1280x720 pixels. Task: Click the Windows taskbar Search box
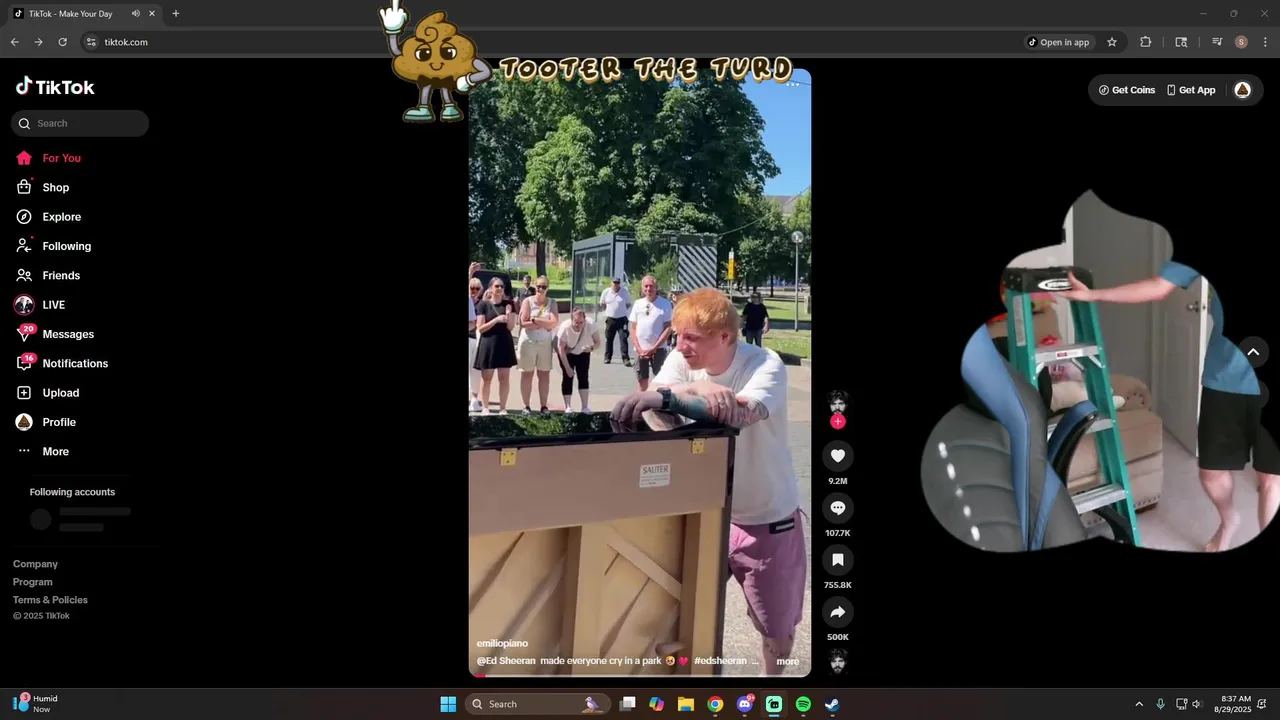tap(536, 704)
